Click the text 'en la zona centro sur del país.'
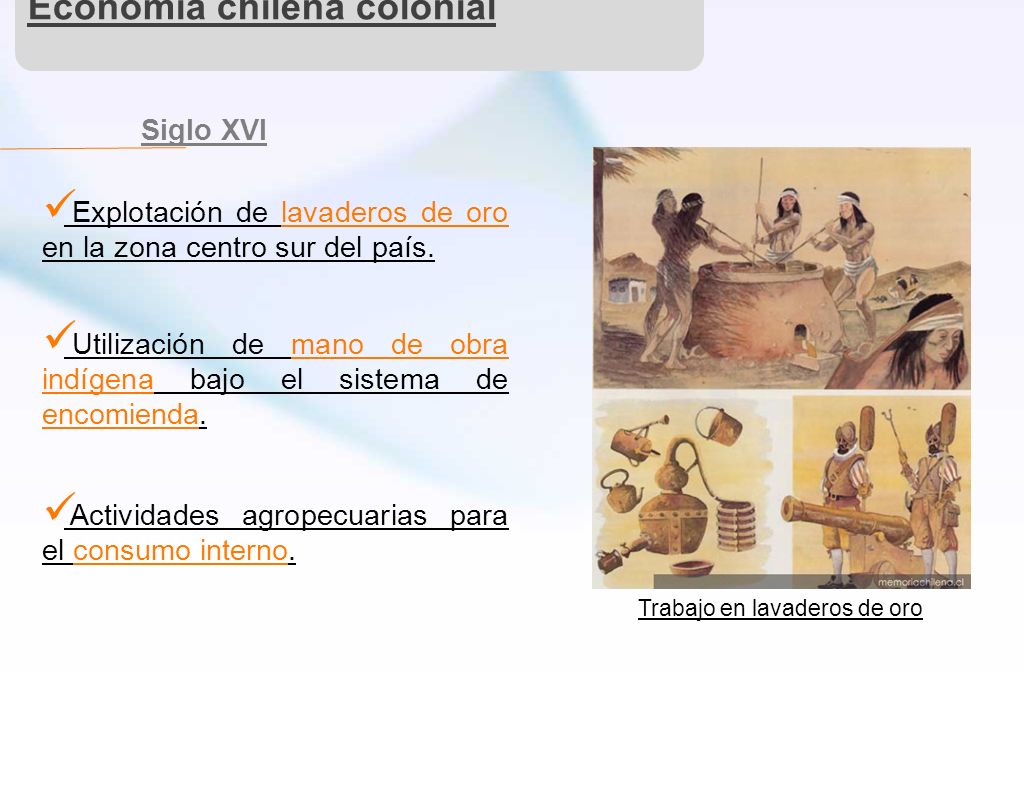Screen dimensions: 1024x786 238,248
